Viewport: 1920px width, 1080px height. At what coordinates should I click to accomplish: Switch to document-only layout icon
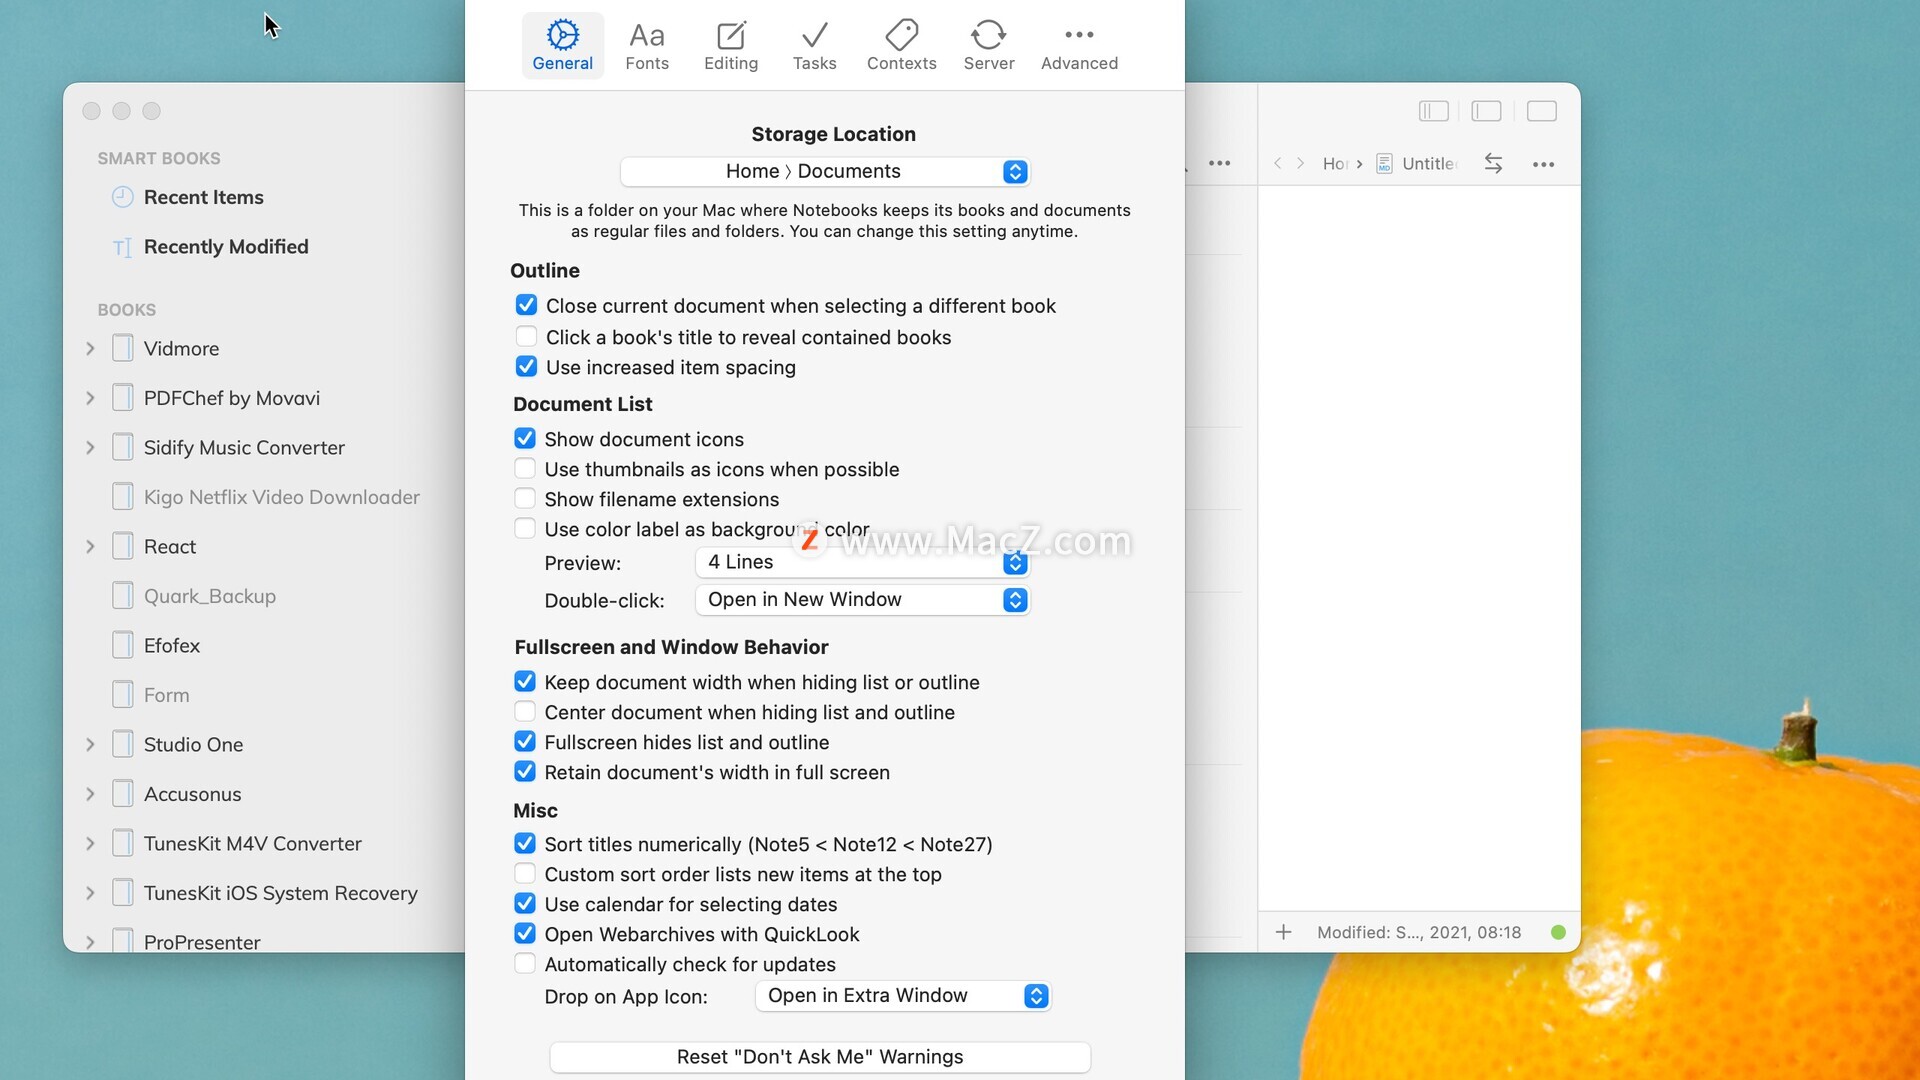tap(1542, 111)
